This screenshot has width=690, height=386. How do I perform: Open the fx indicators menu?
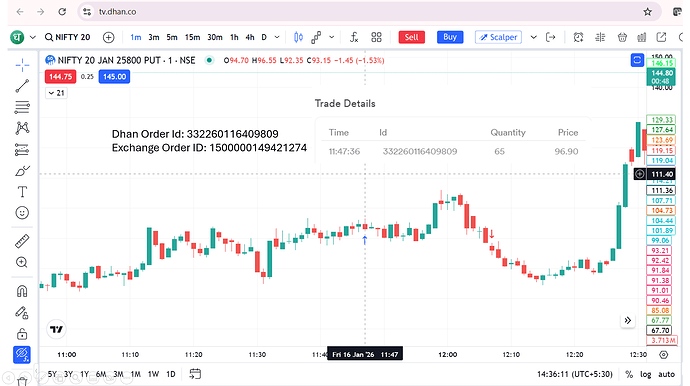(x=354, y=37)
